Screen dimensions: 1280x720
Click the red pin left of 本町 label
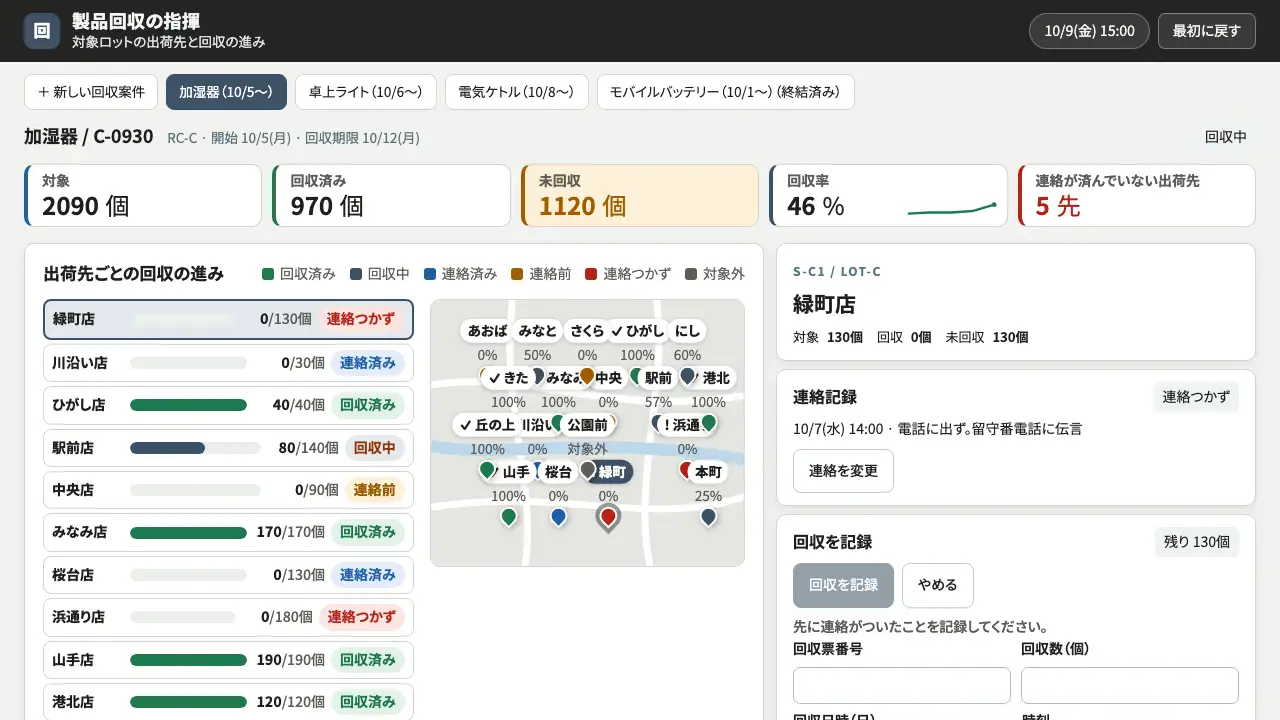687,469
